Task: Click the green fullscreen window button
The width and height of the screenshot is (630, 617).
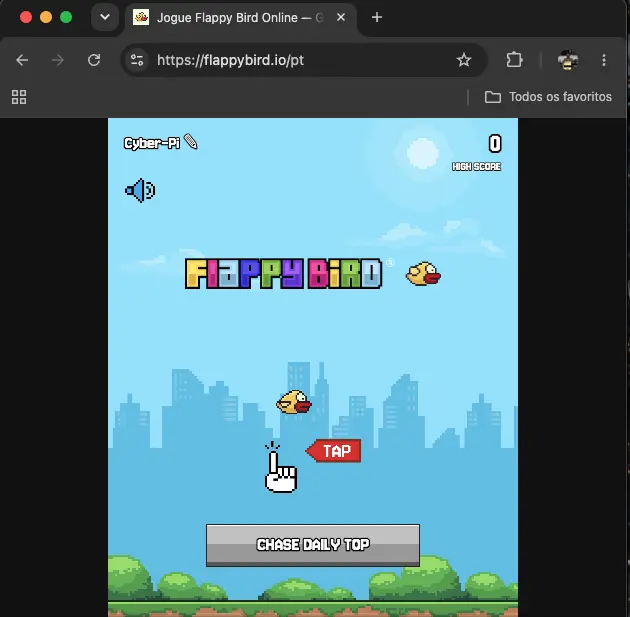Action: (66, 17)
